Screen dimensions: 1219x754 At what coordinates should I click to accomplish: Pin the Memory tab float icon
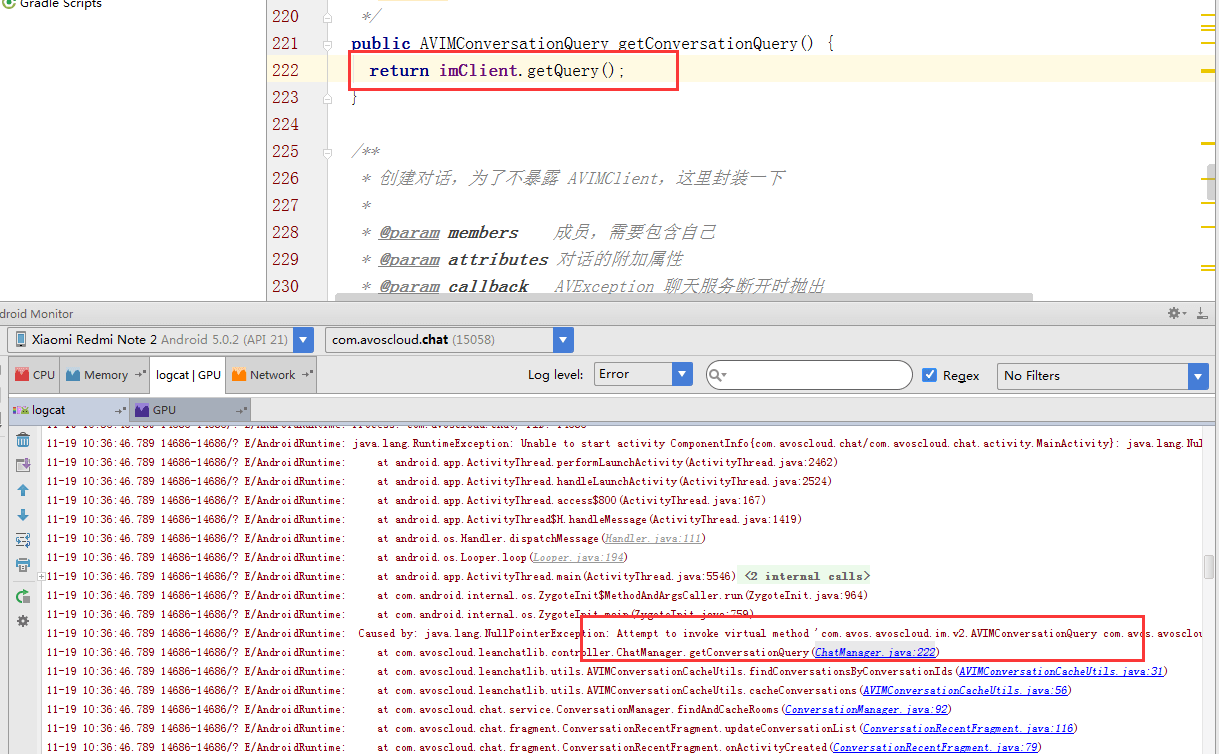[x=139, y=375]
